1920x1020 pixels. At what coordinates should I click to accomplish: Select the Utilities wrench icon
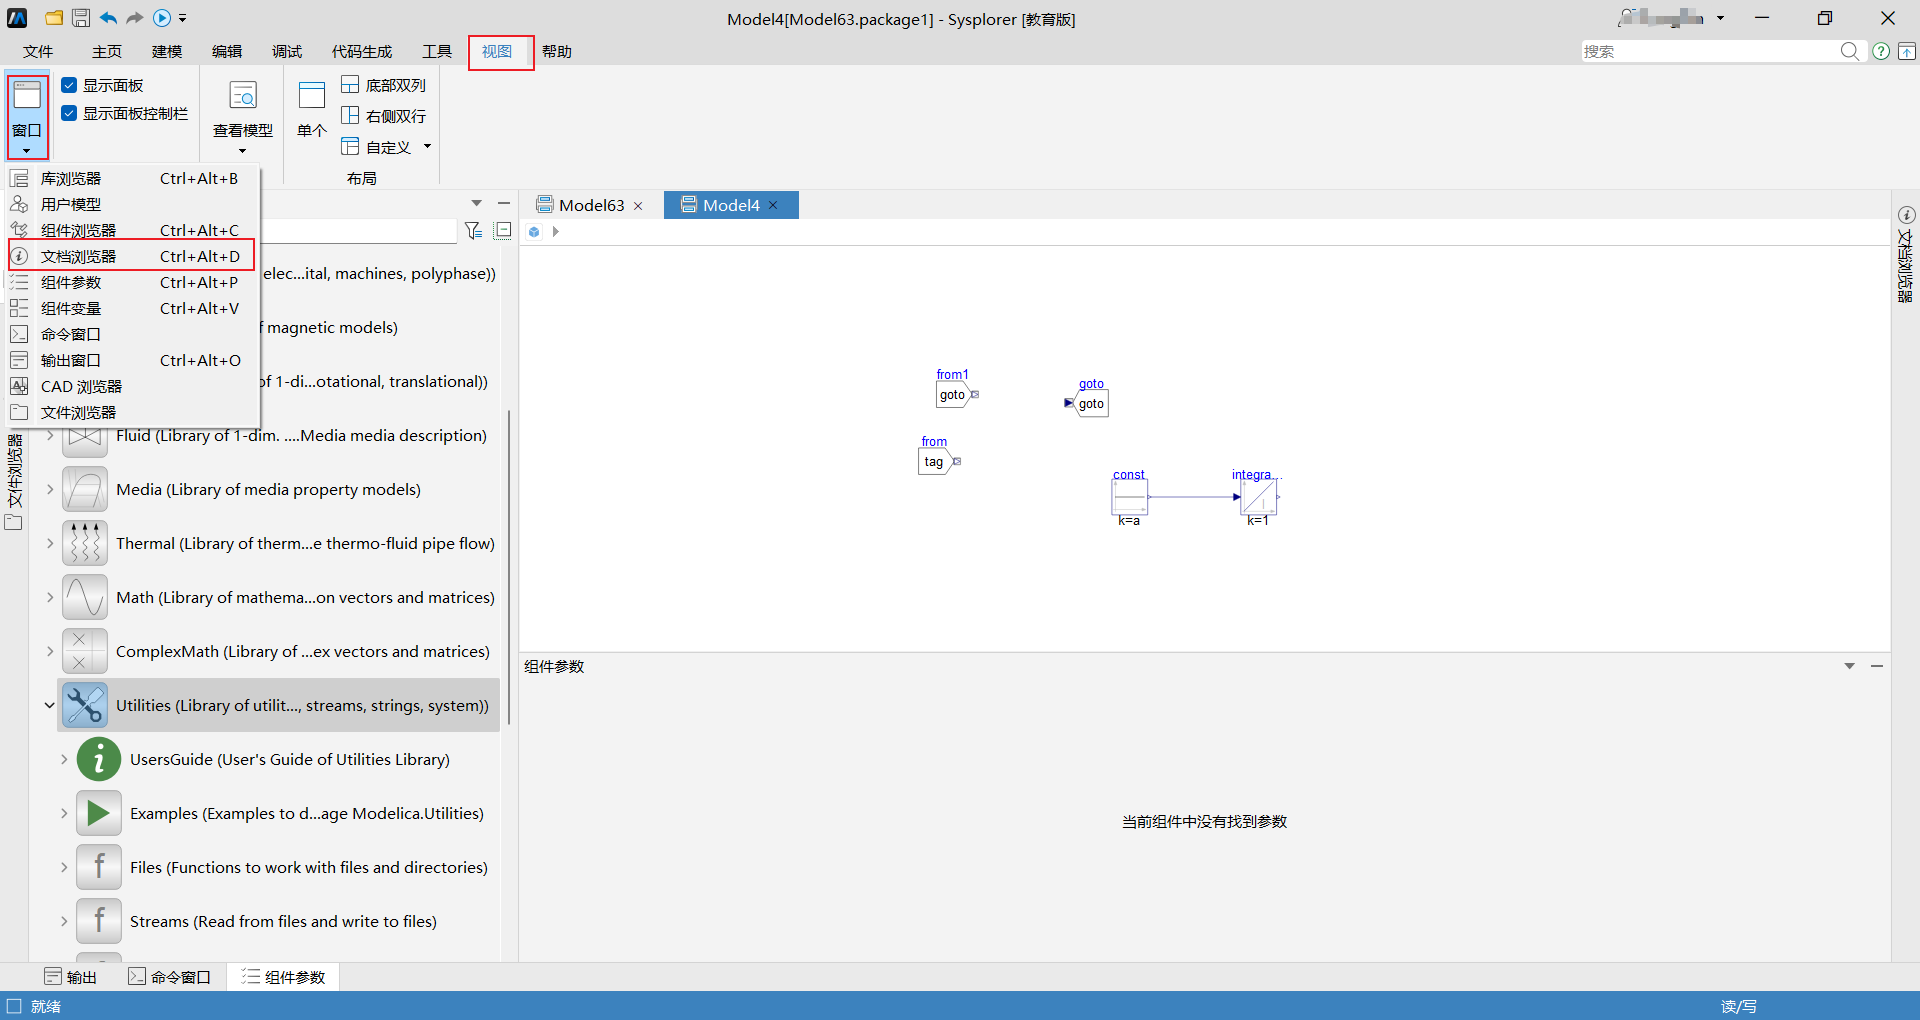pos(85,705)
